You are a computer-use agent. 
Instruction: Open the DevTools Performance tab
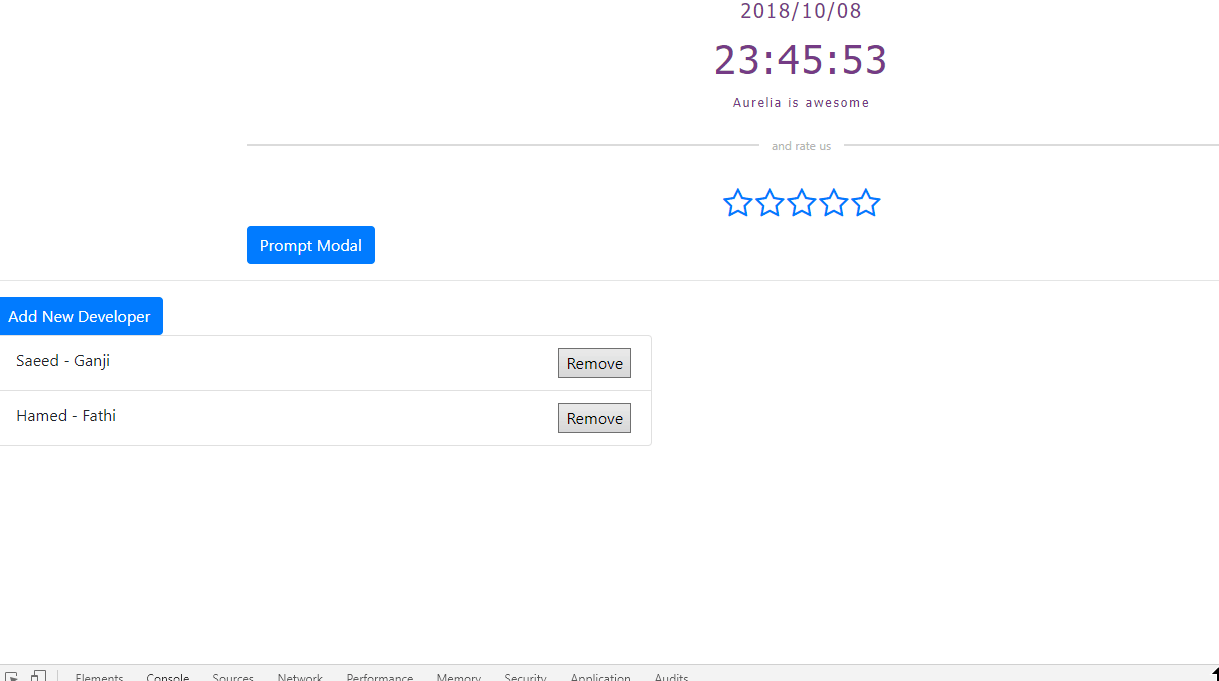coord(380,677)
